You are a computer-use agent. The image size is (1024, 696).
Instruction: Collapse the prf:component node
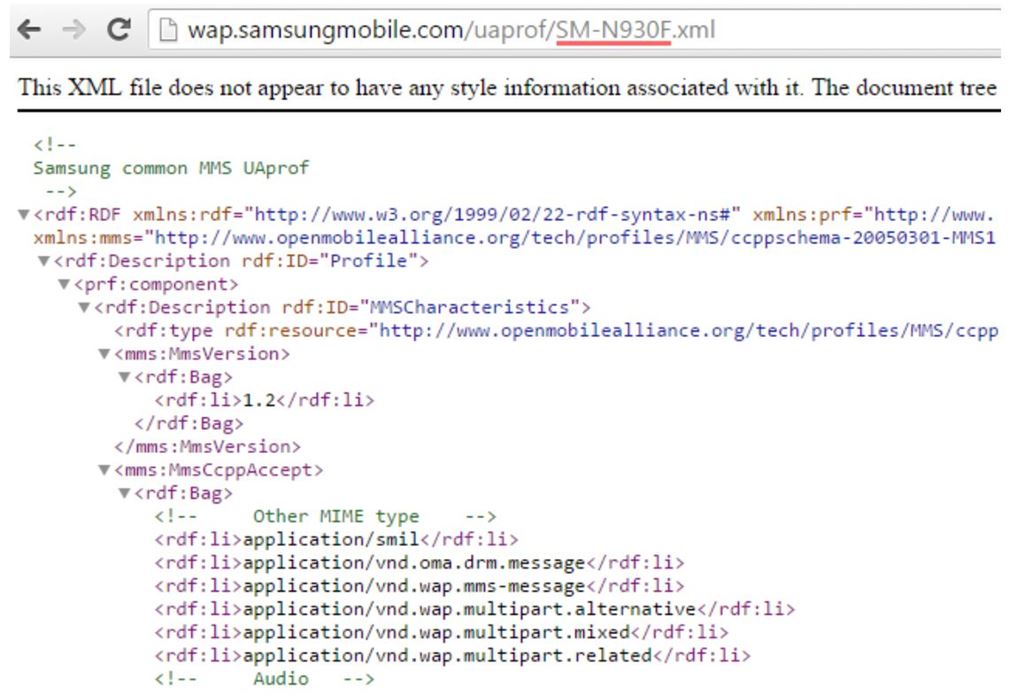pos(64,284)
